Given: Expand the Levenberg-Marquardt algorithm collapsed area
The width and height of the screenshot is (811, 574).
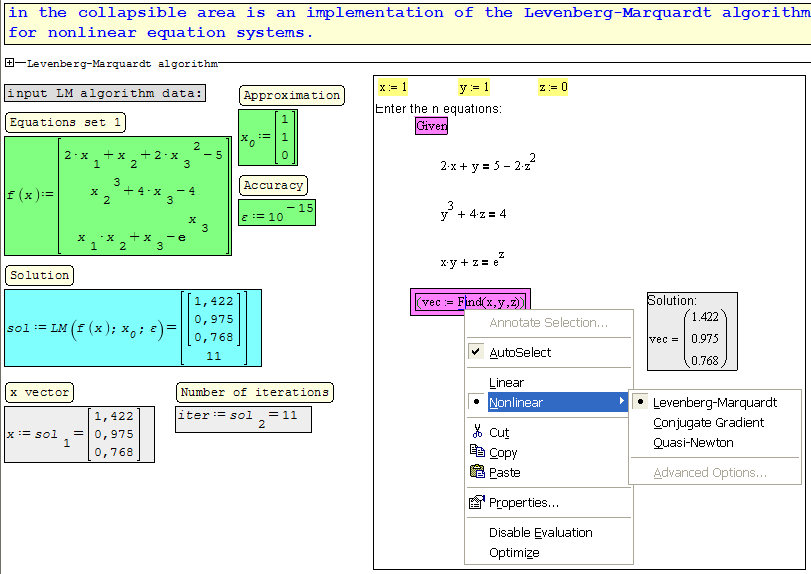Looking at the screenshot, I should (10, 63).
